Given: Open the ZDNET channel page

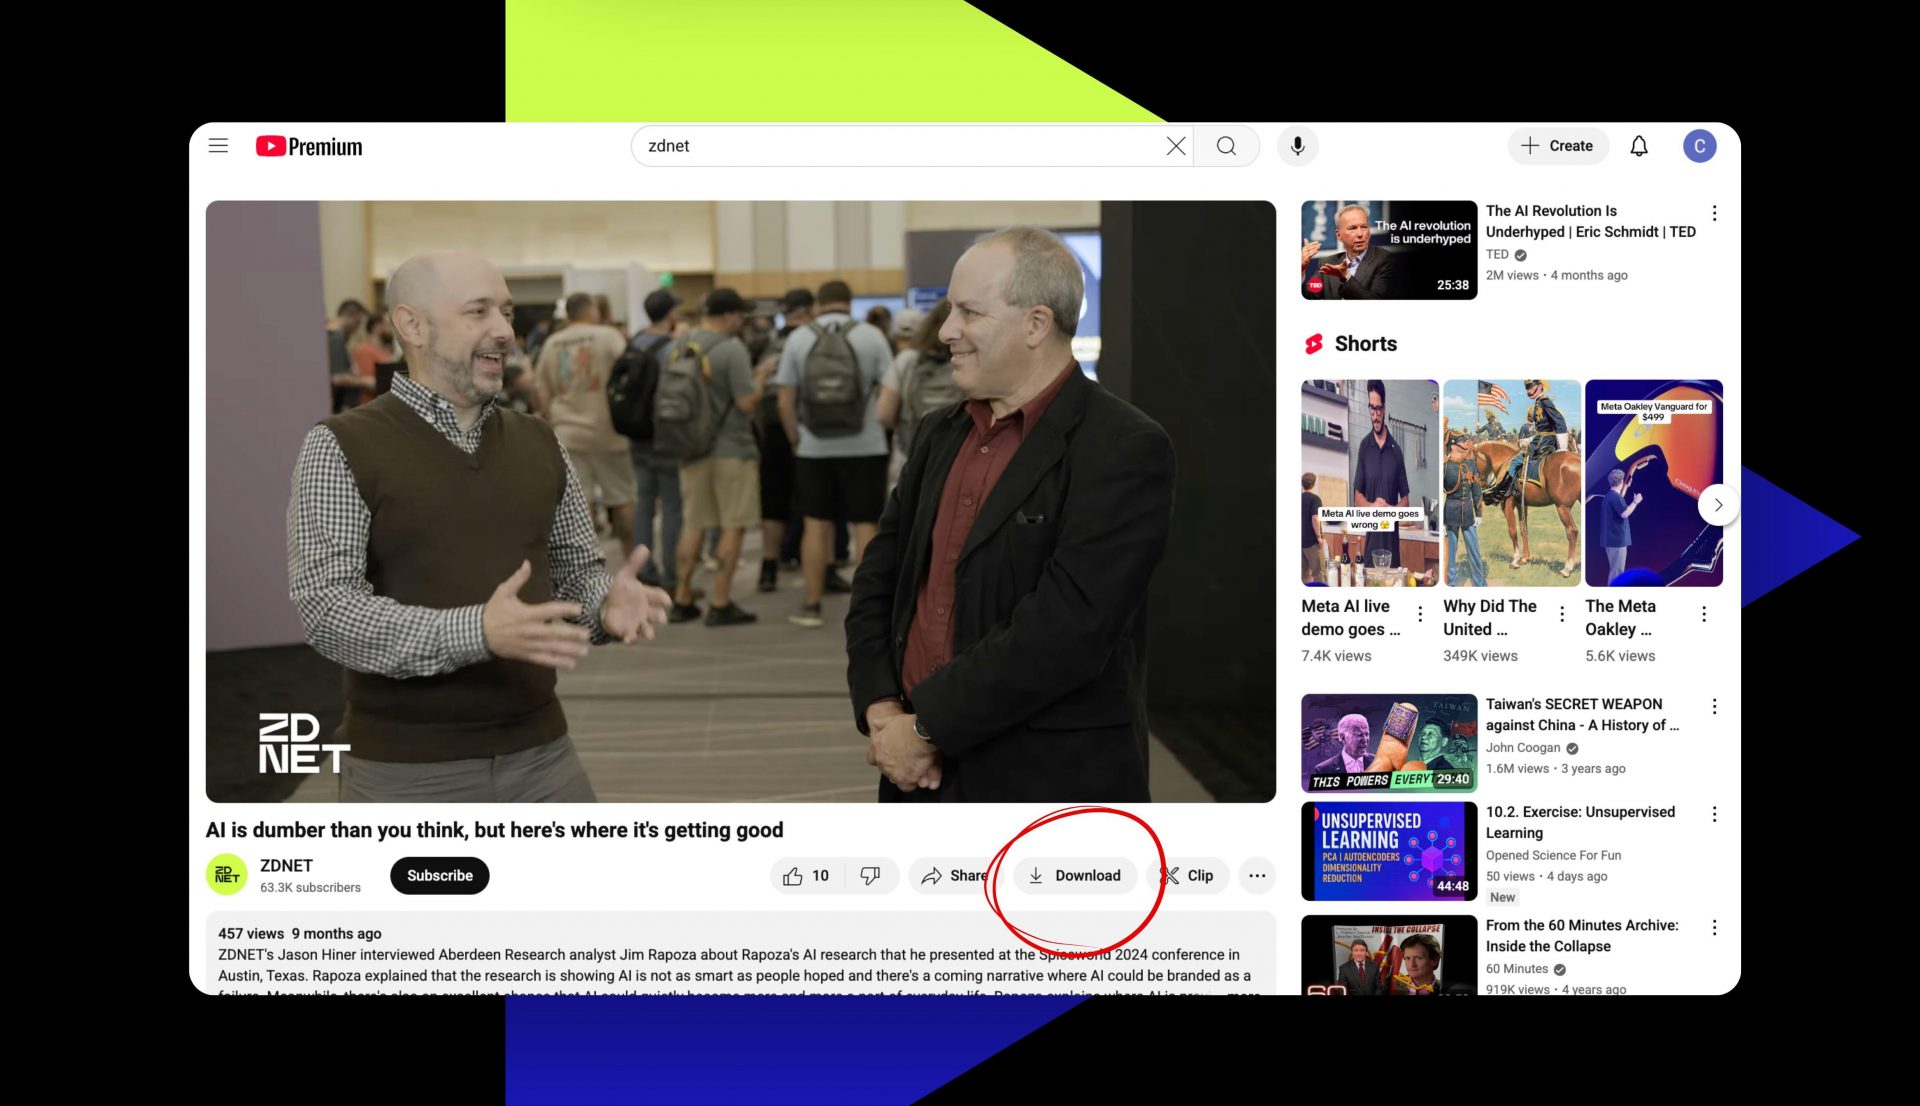Looking at the screenshot, I should [x=286, y=865].
